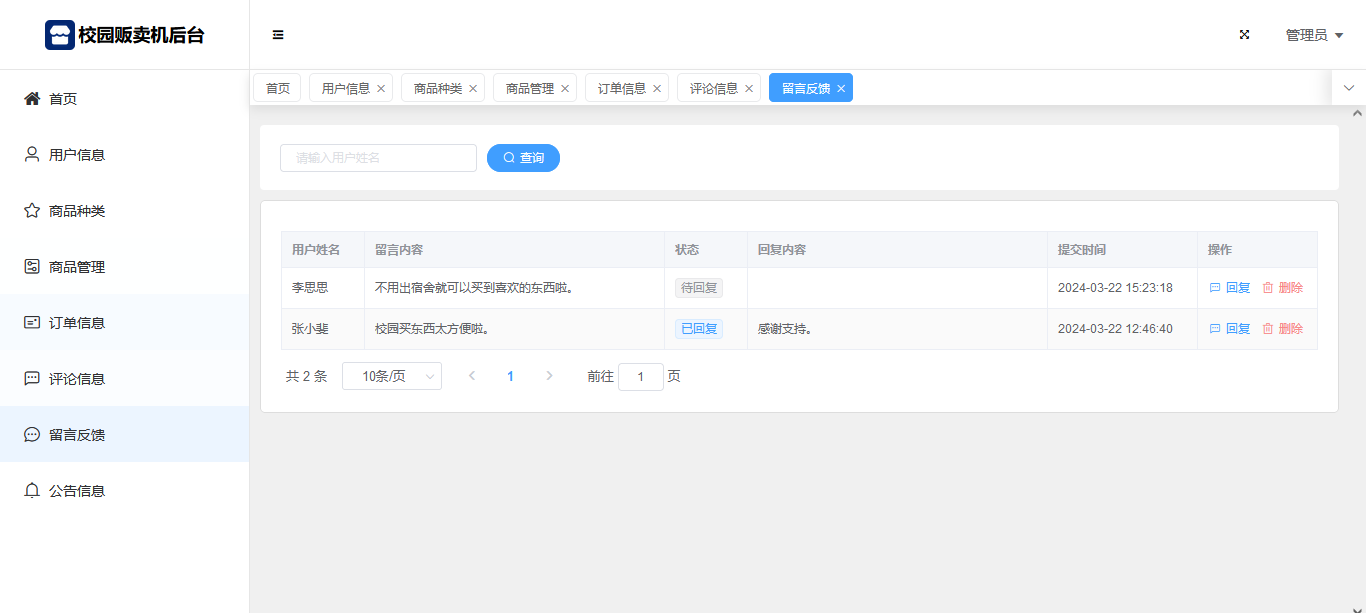
Task: Reply to 李思思's pending message
Action: (x=1230, y=288)
